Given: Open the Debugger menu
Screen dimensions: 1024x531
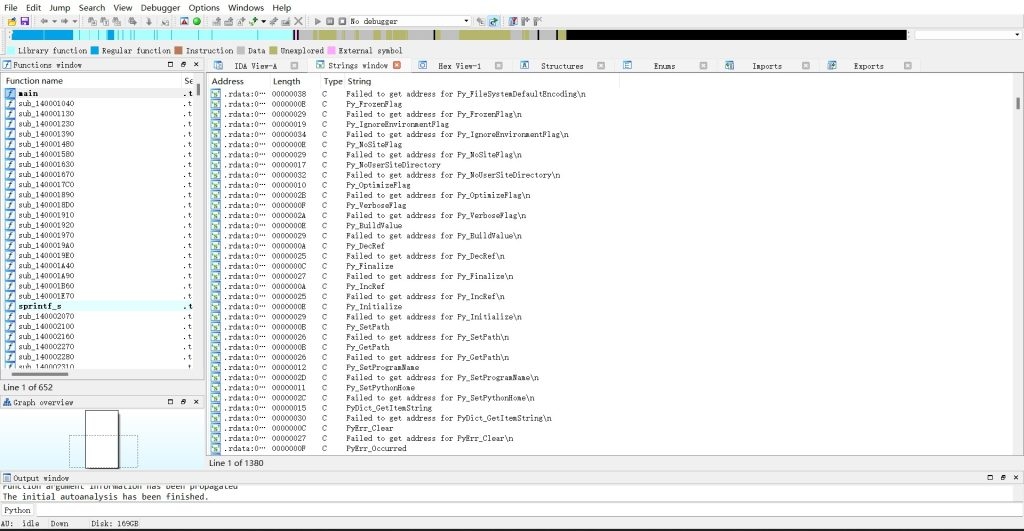Looking at the screenshot, I should pyautogui.click(x=160, y=7).
